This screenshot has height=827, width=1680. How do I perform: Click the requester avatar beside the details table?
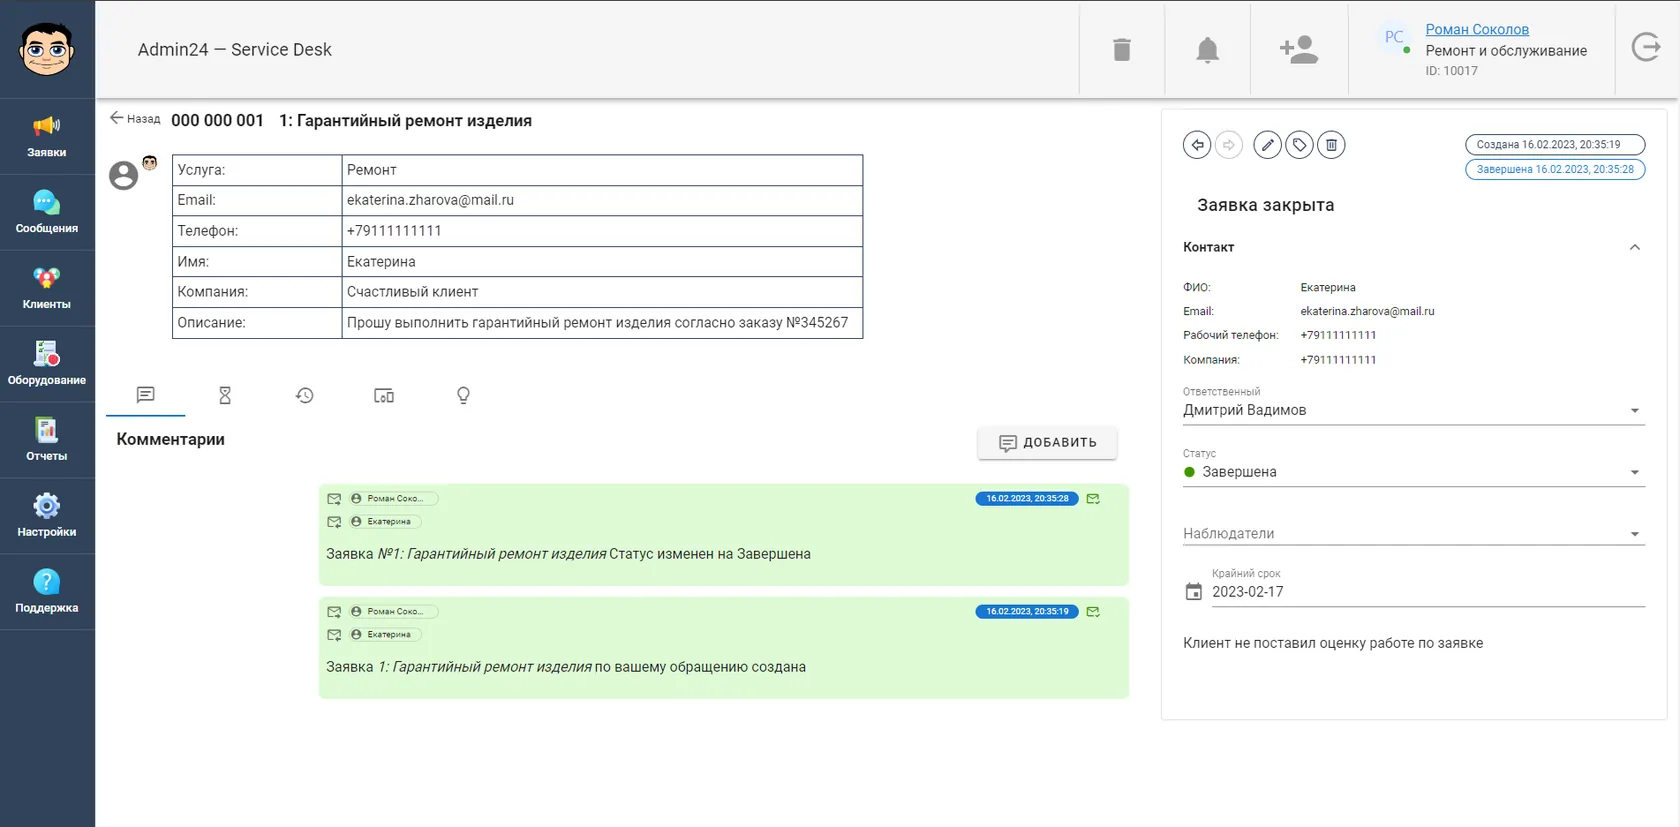tap(123, 176)
